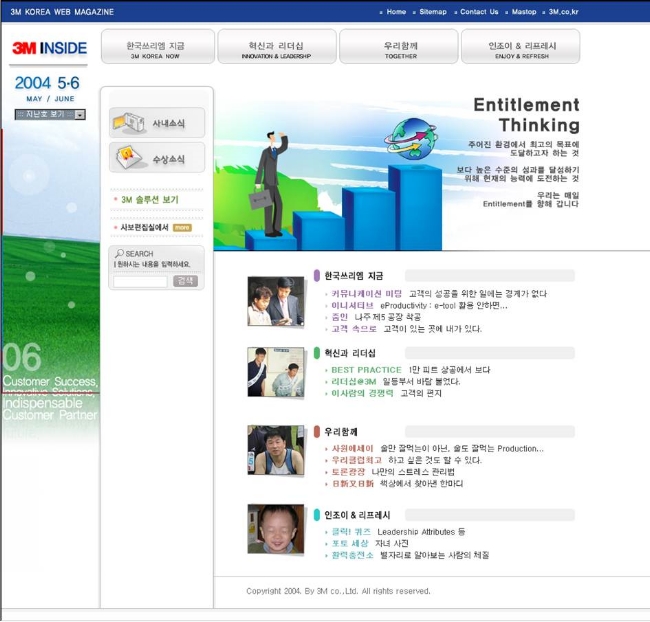The image size is (650, 622).
Task: Open 포토 세상 자녀 사진 link
Action: 370,543
